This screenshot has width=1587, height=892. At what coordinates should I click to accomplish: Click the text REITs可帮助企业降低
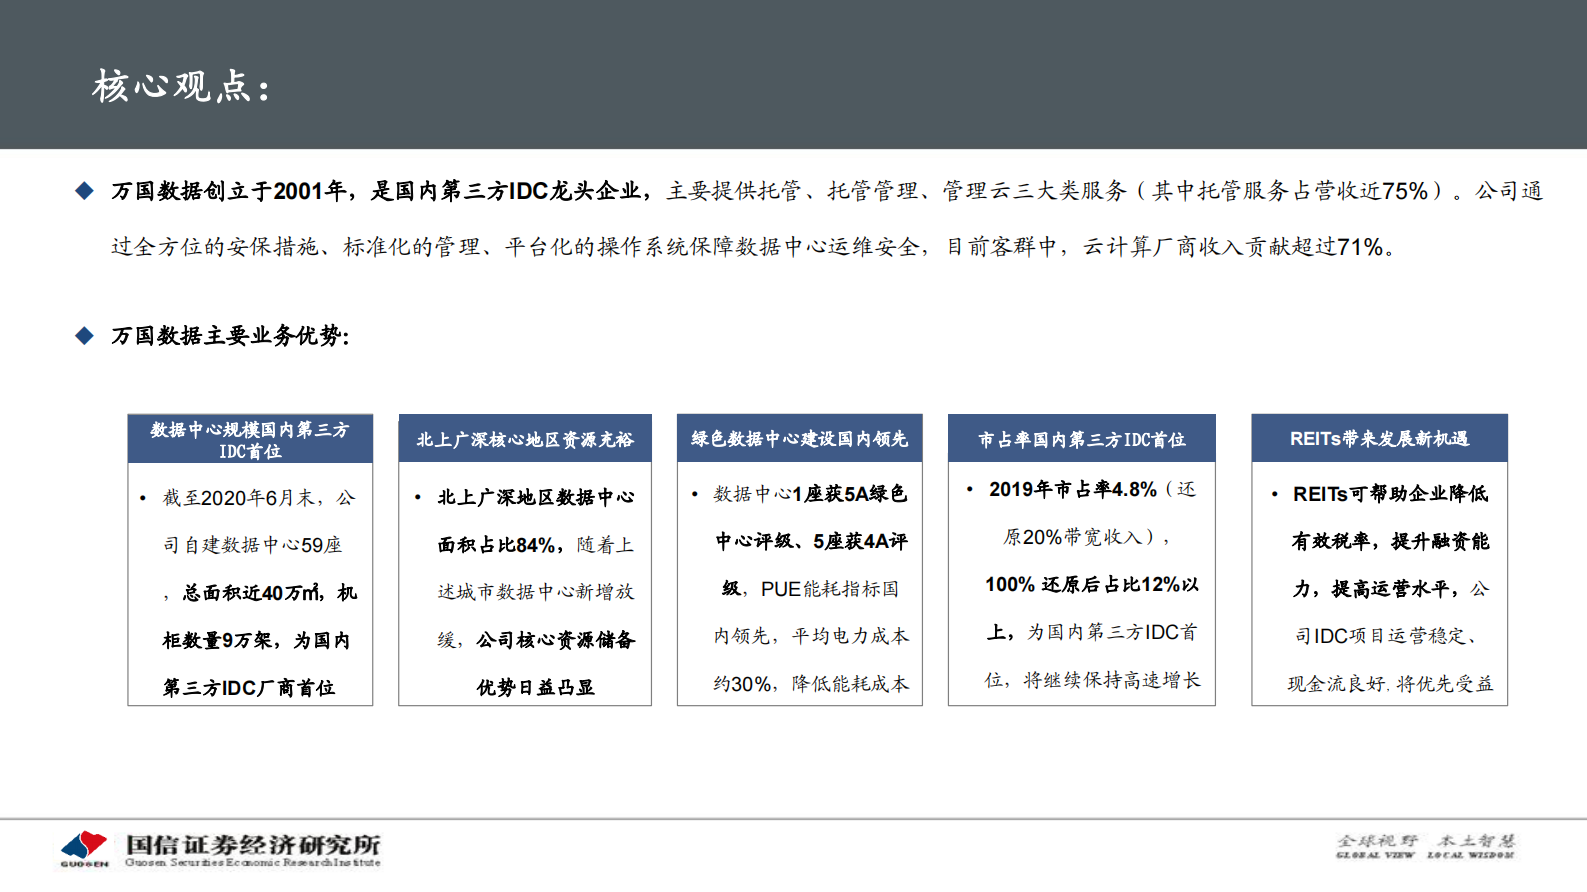[1391, 494]
